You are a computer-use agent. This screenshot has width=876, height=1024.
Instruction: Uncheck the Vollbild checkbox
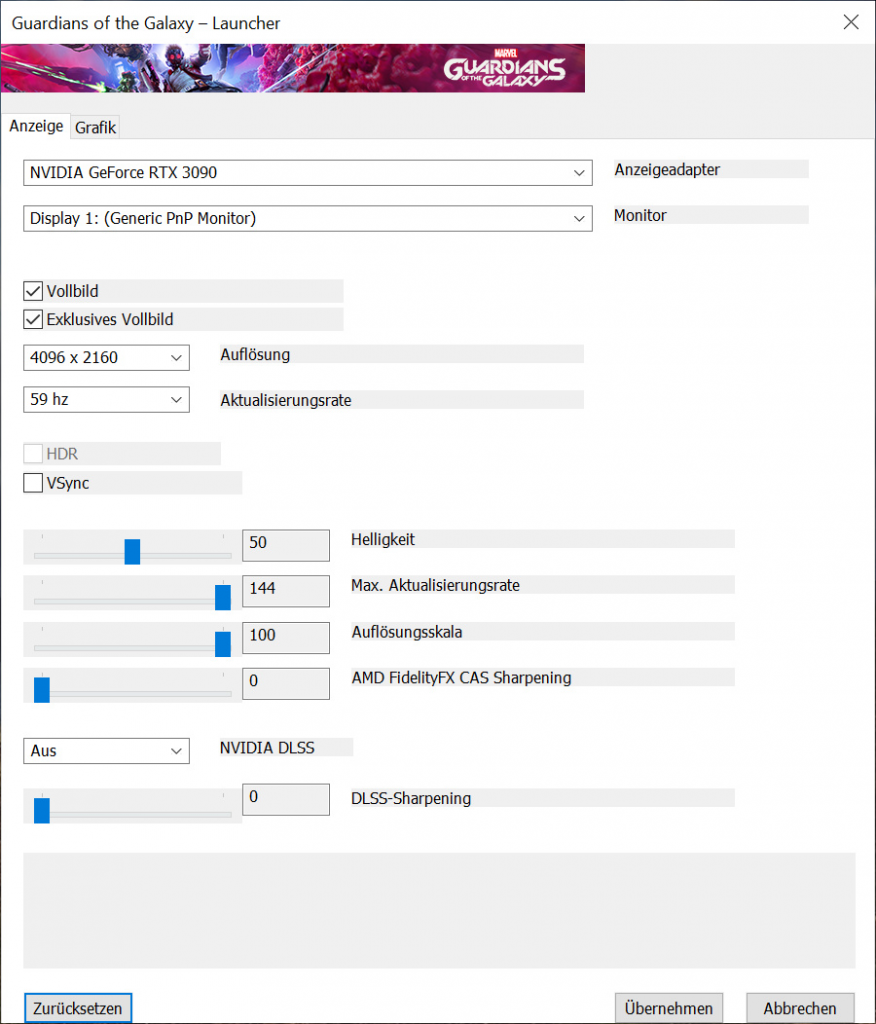coord(33,291)
